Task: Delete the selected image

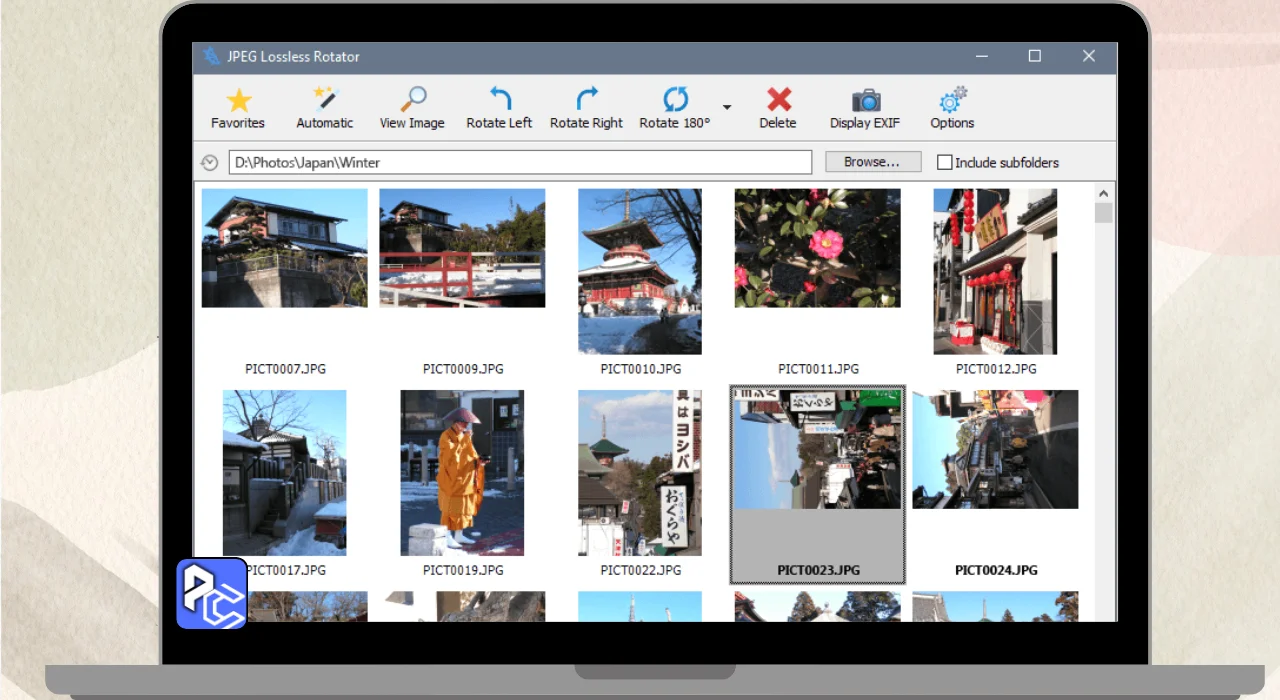Action: tap(778, 108)
